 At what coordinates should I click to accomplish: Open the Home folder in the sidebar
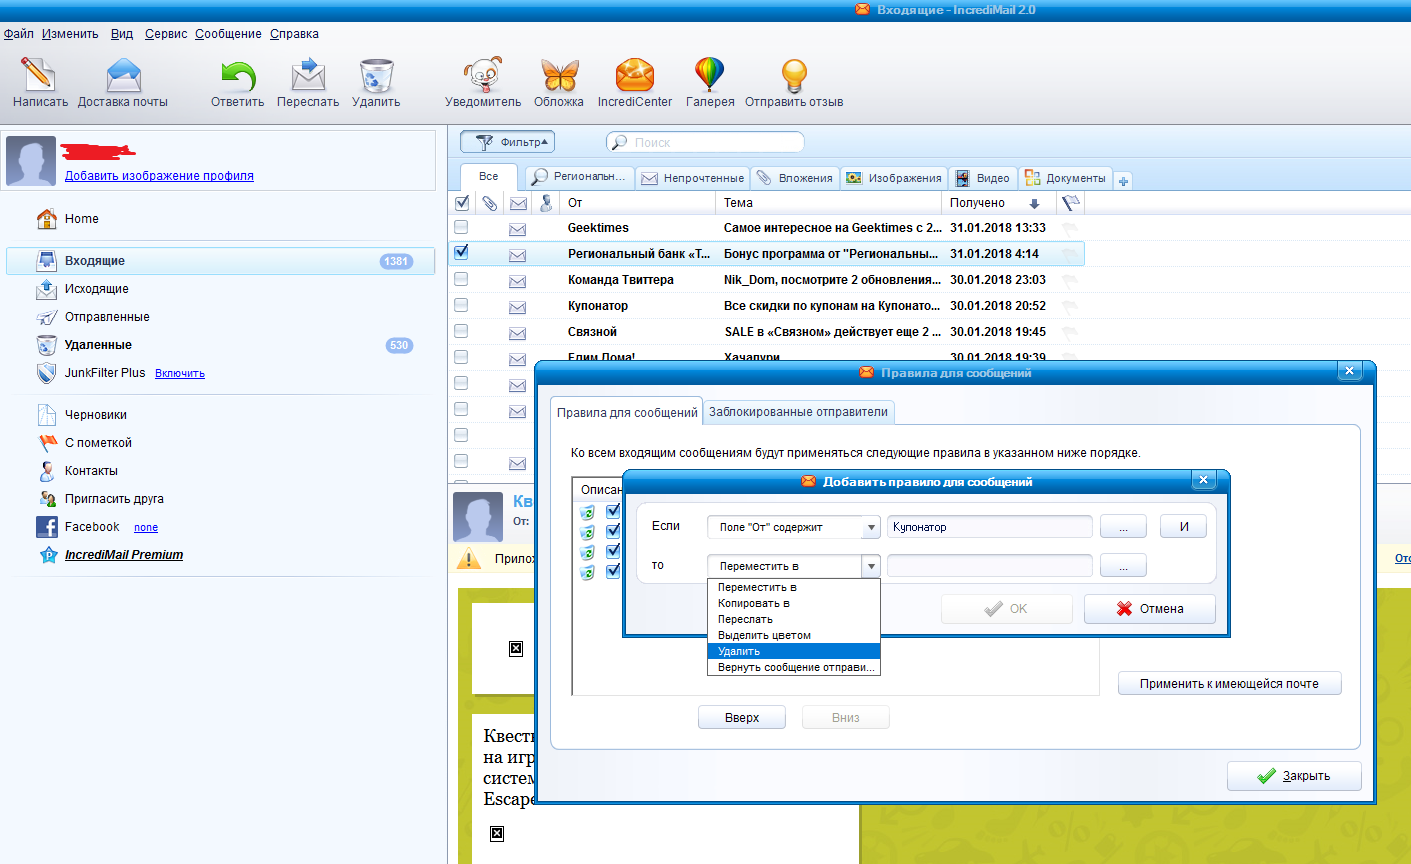click(82, 219)
